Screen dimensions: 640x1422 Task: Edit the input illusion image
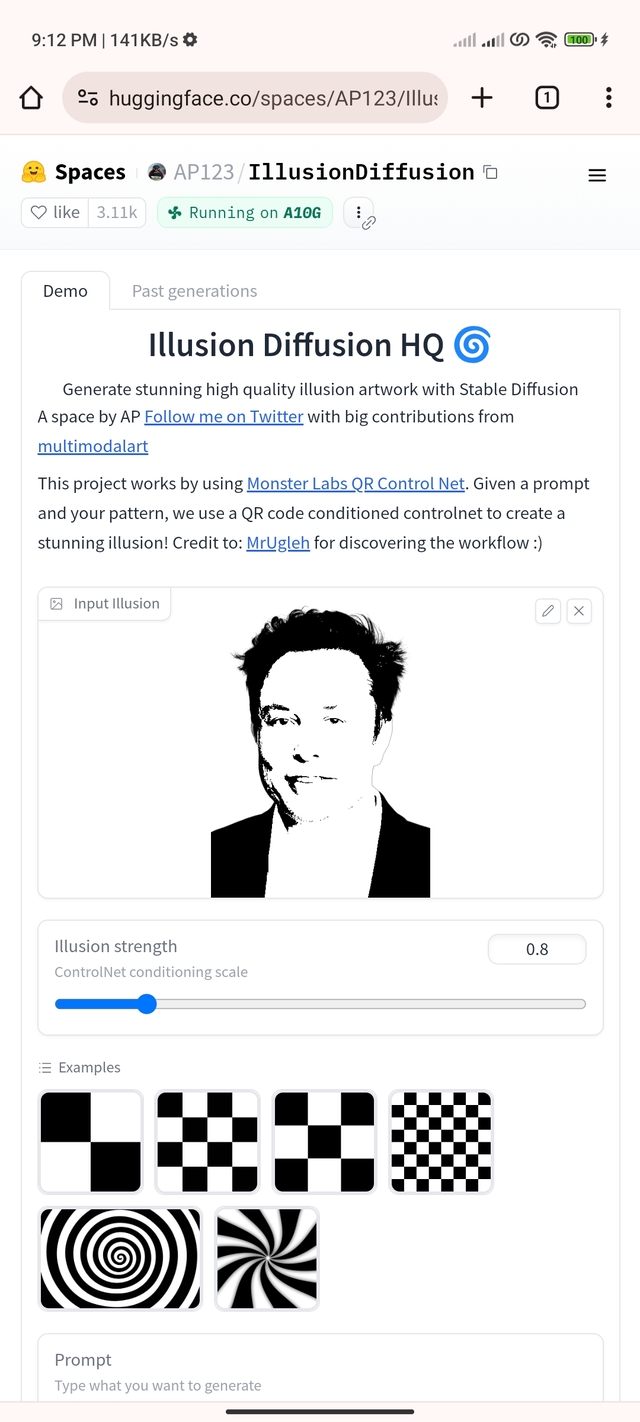pos(548,611)
